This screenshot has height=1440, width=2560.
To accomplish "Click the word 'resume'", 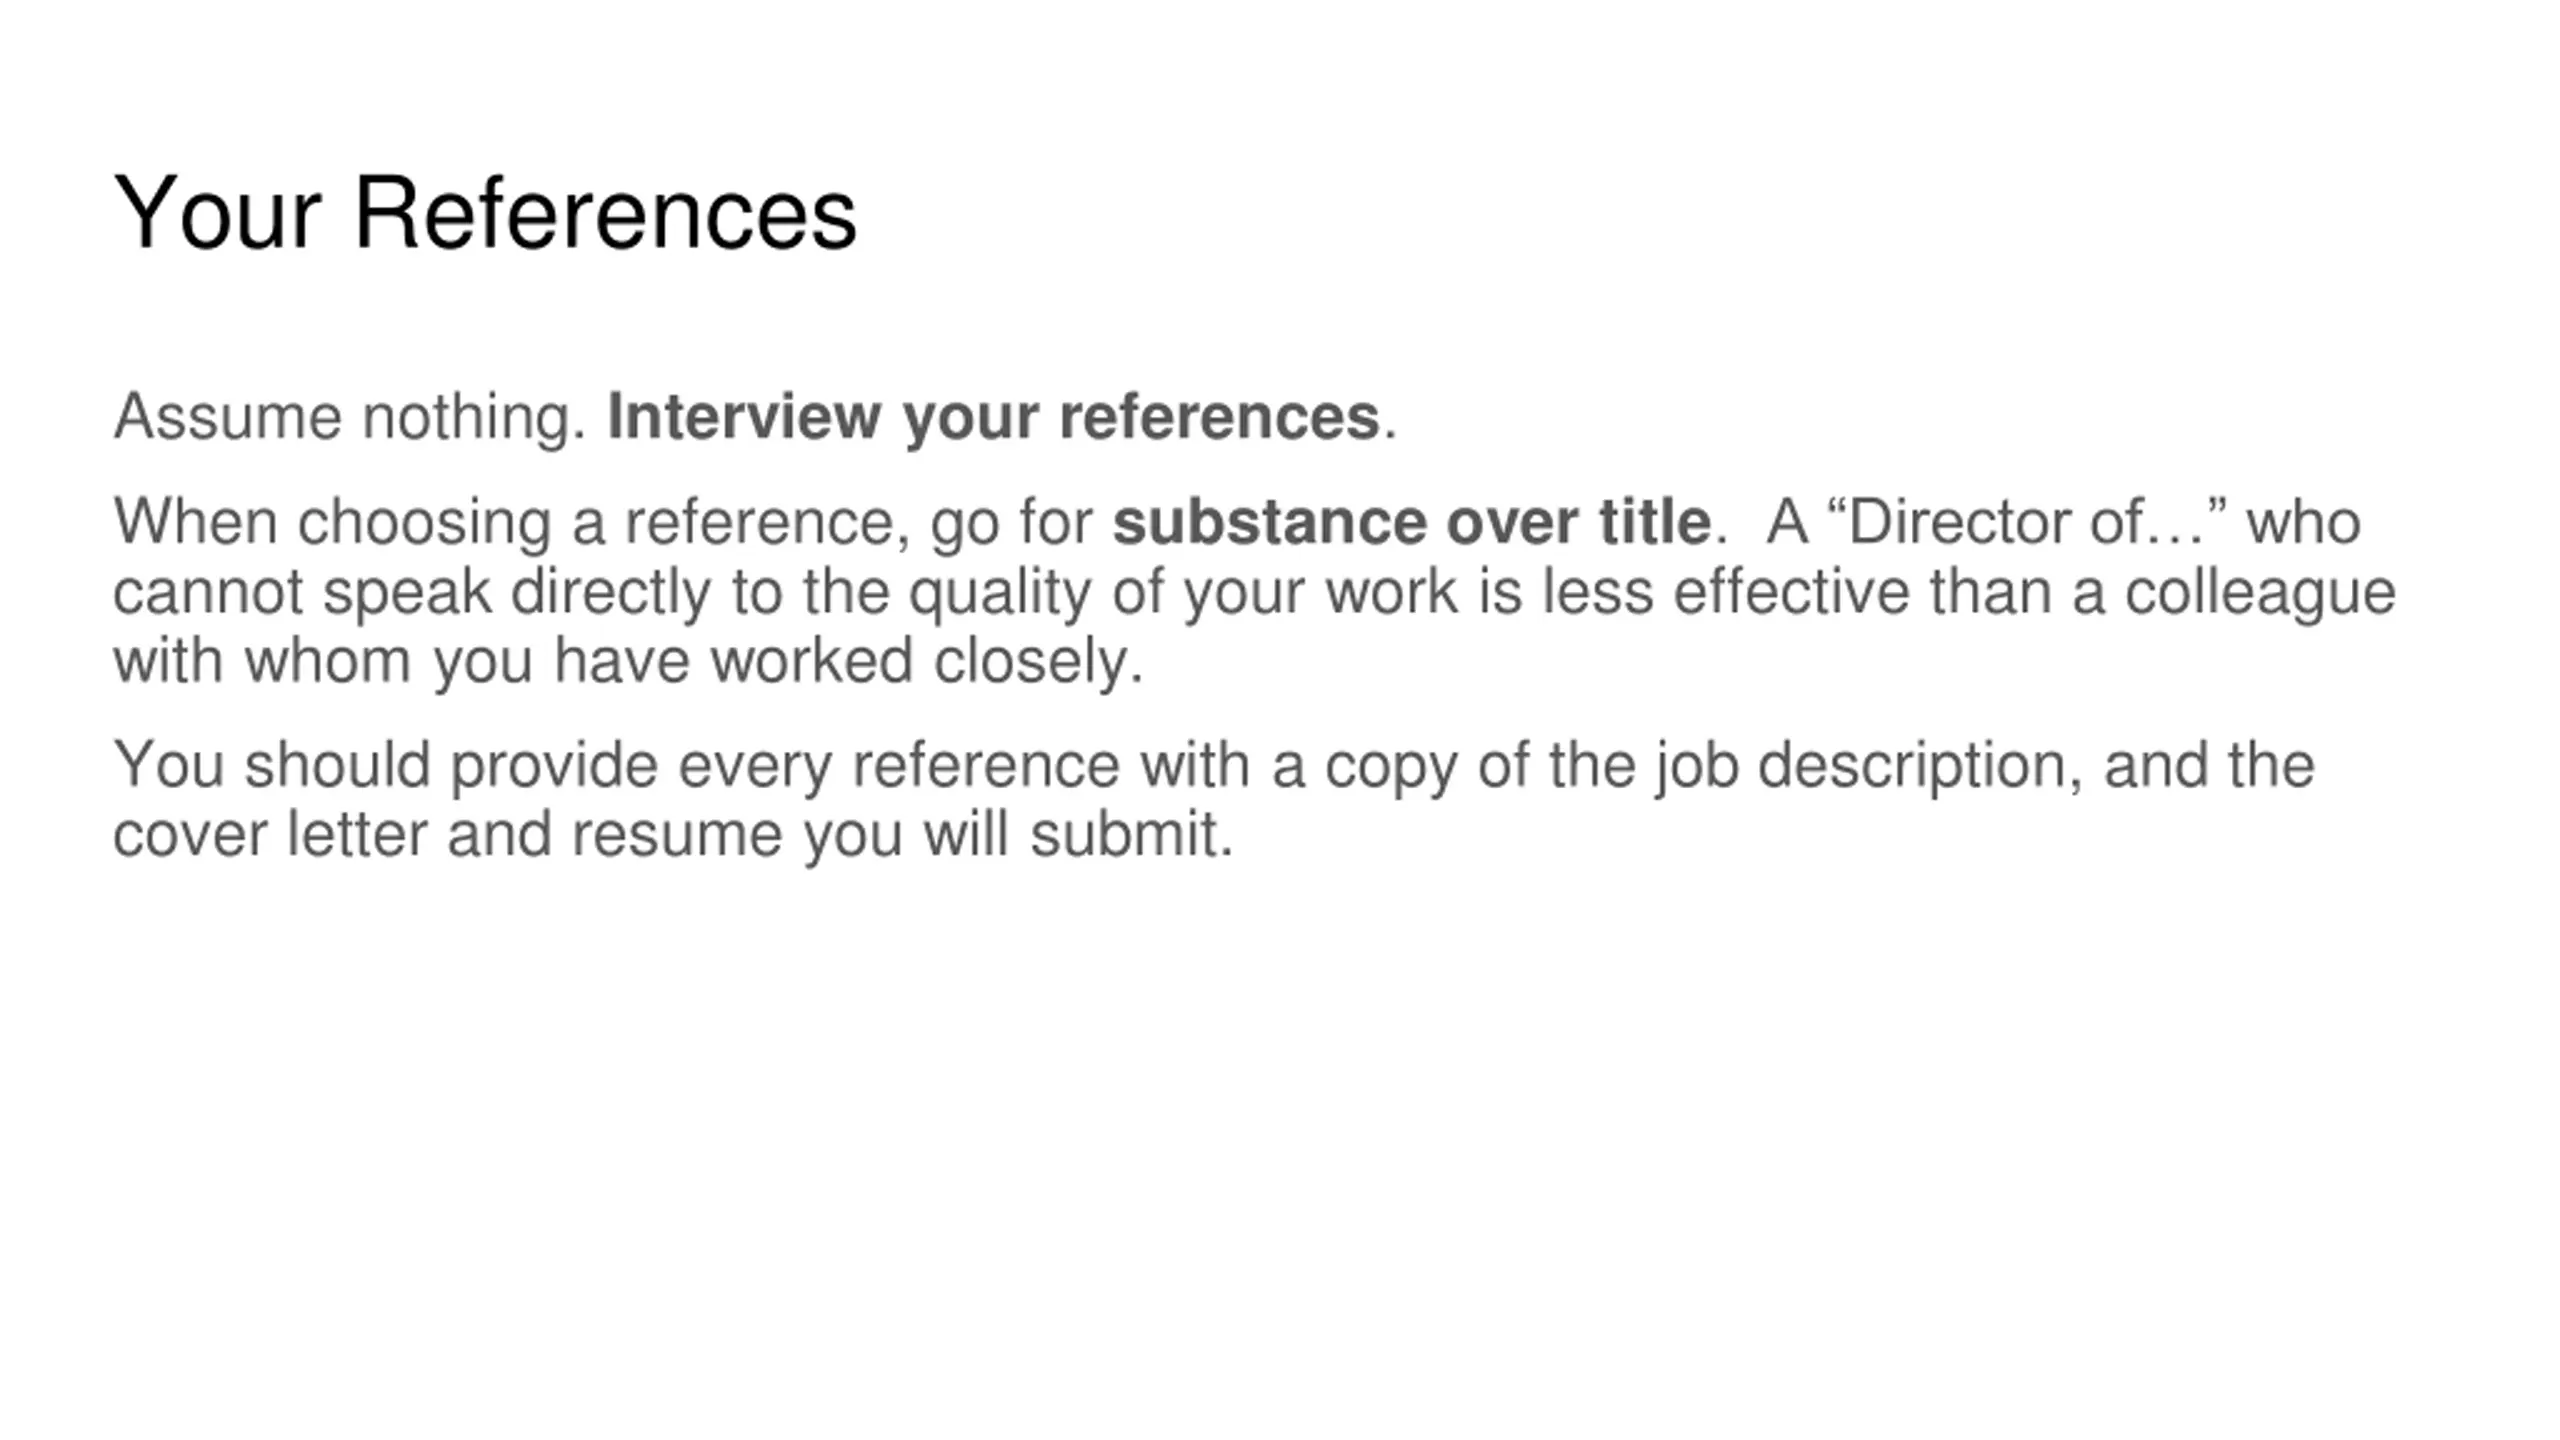I will (x=677, y=836).
